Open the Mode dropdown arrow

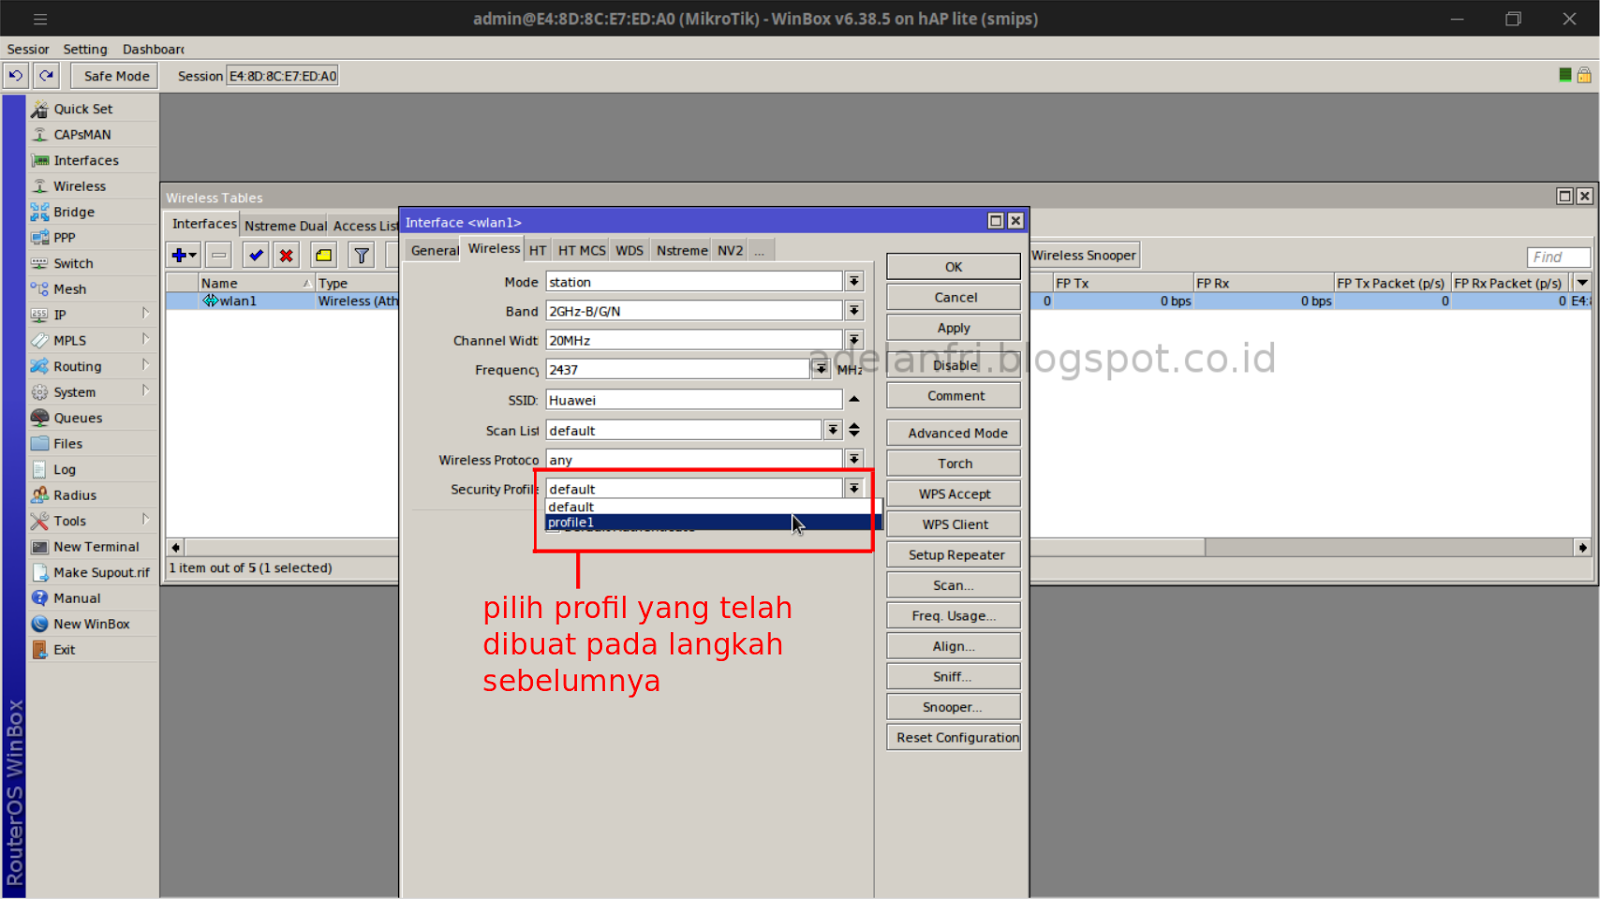pos(854,282)
